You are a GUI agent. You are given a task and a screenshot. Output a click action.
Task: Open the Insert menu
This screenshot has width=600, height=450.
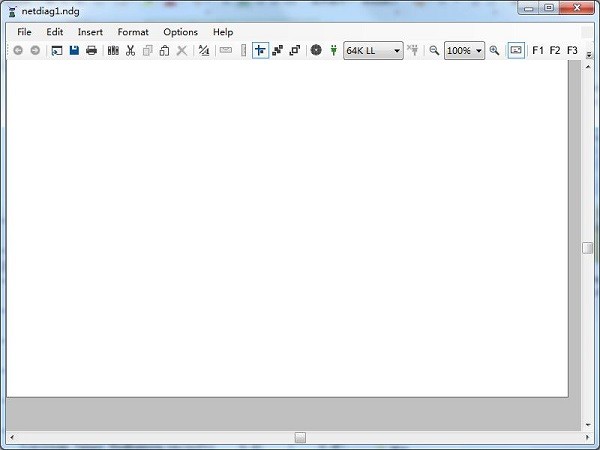pyautogui.click(x=90, y=32)
